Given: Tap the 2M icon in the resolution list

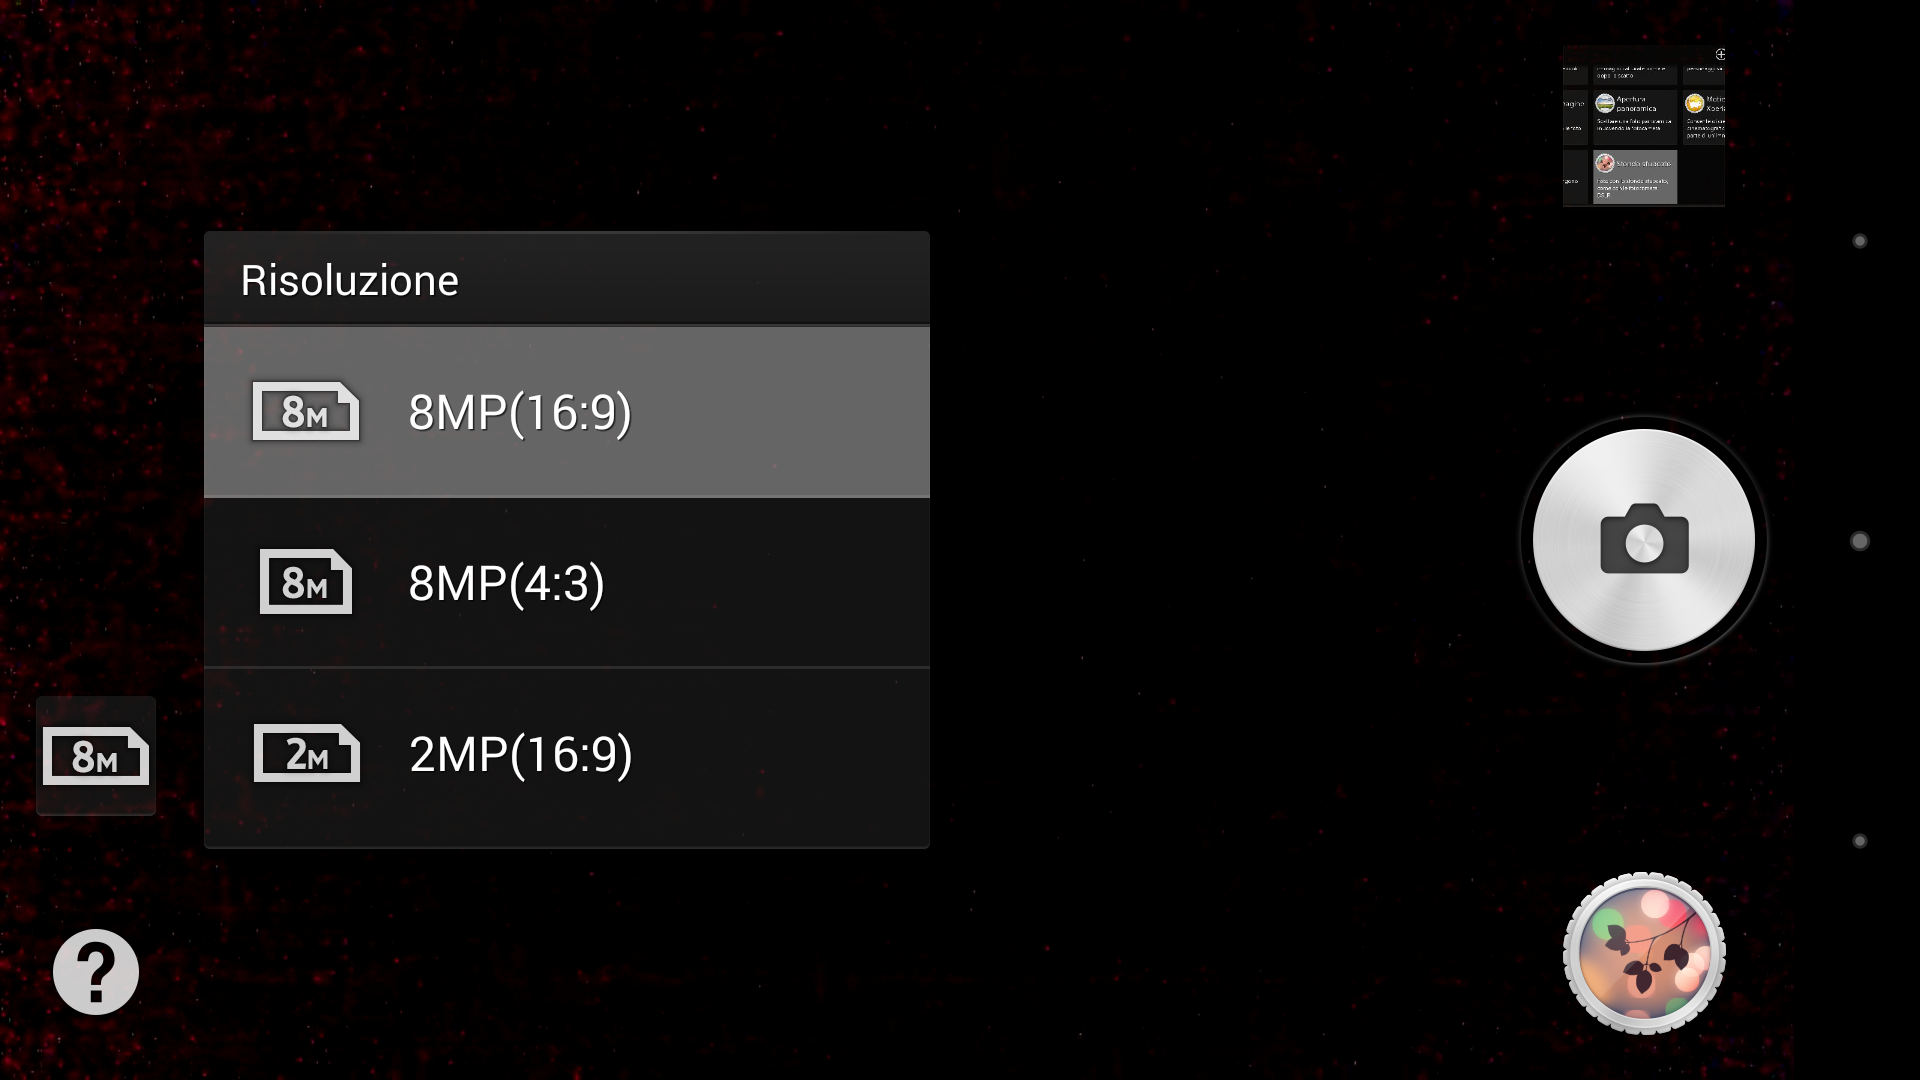Looking at the screenshot, I should pyautogui.click(x=306, y=753).
